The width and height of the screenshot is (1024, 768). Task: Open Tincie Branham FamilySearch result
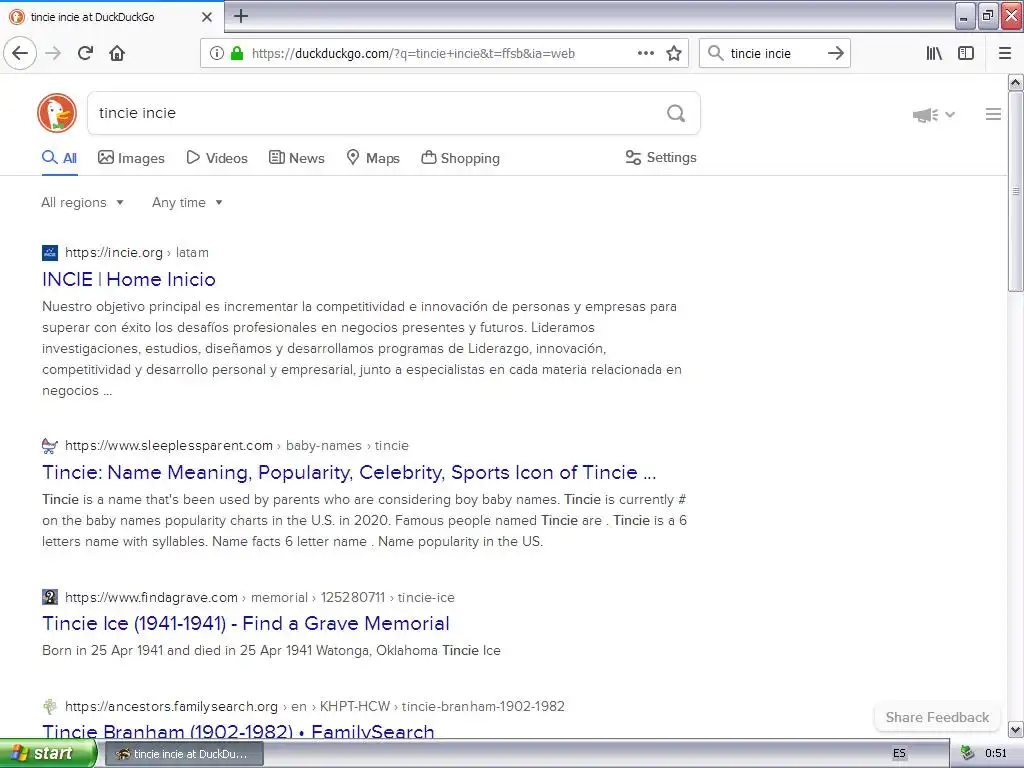pyautogui.click(x=238, y=731)
